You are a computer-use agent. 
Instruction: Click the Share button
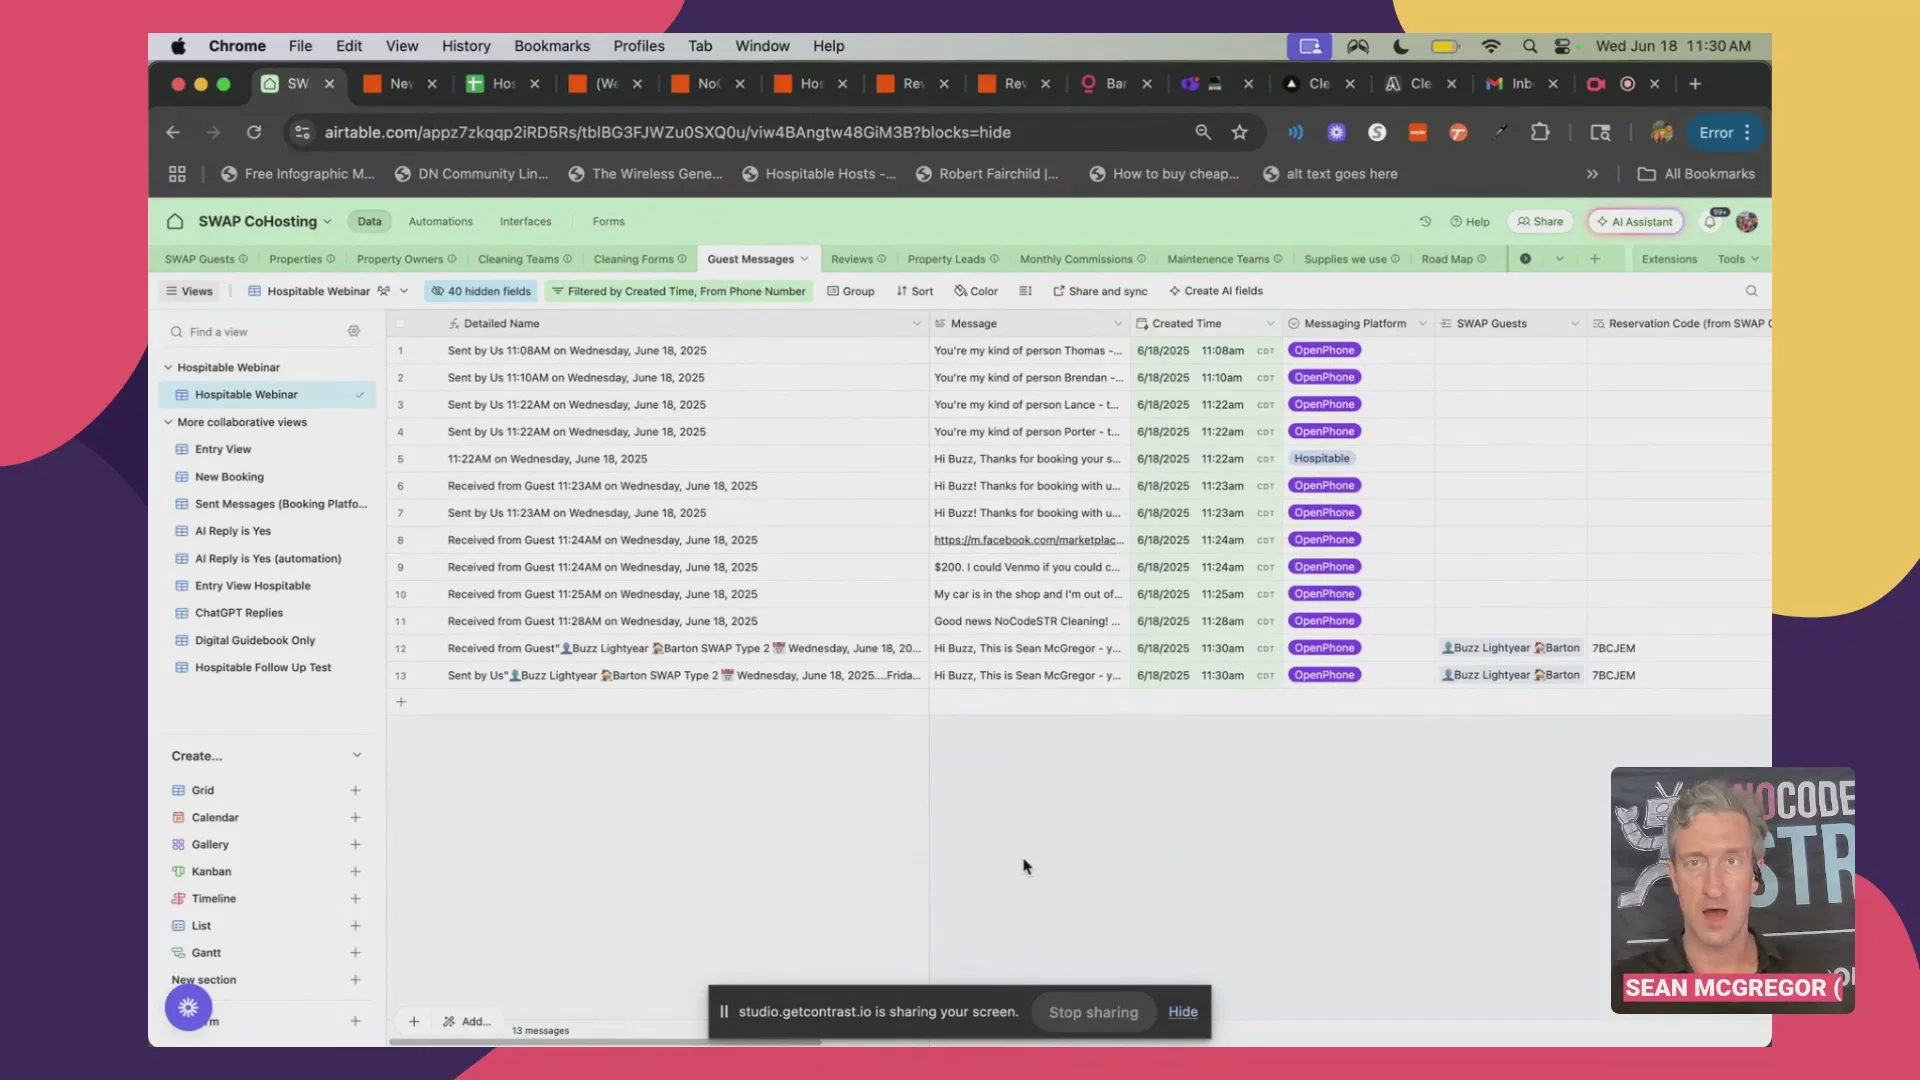1540,222
